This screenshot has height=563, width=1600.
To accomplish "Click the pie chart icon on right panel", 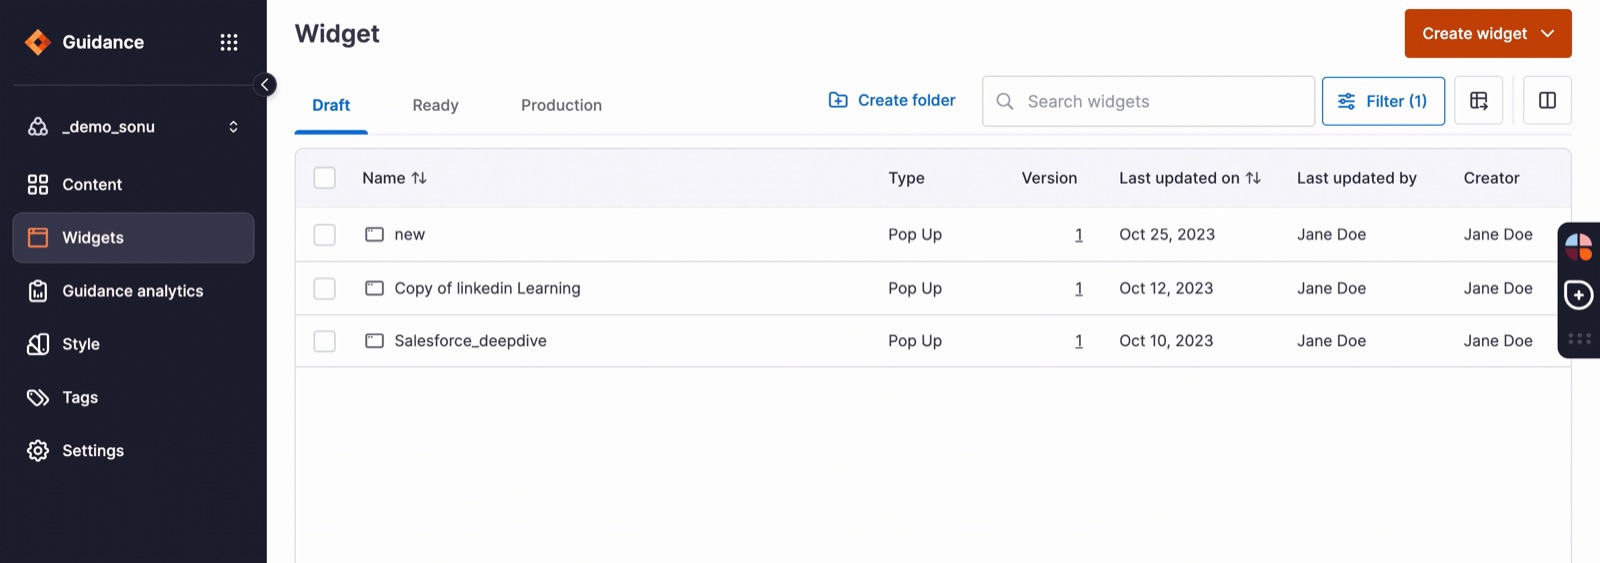I will point(1579,247).
